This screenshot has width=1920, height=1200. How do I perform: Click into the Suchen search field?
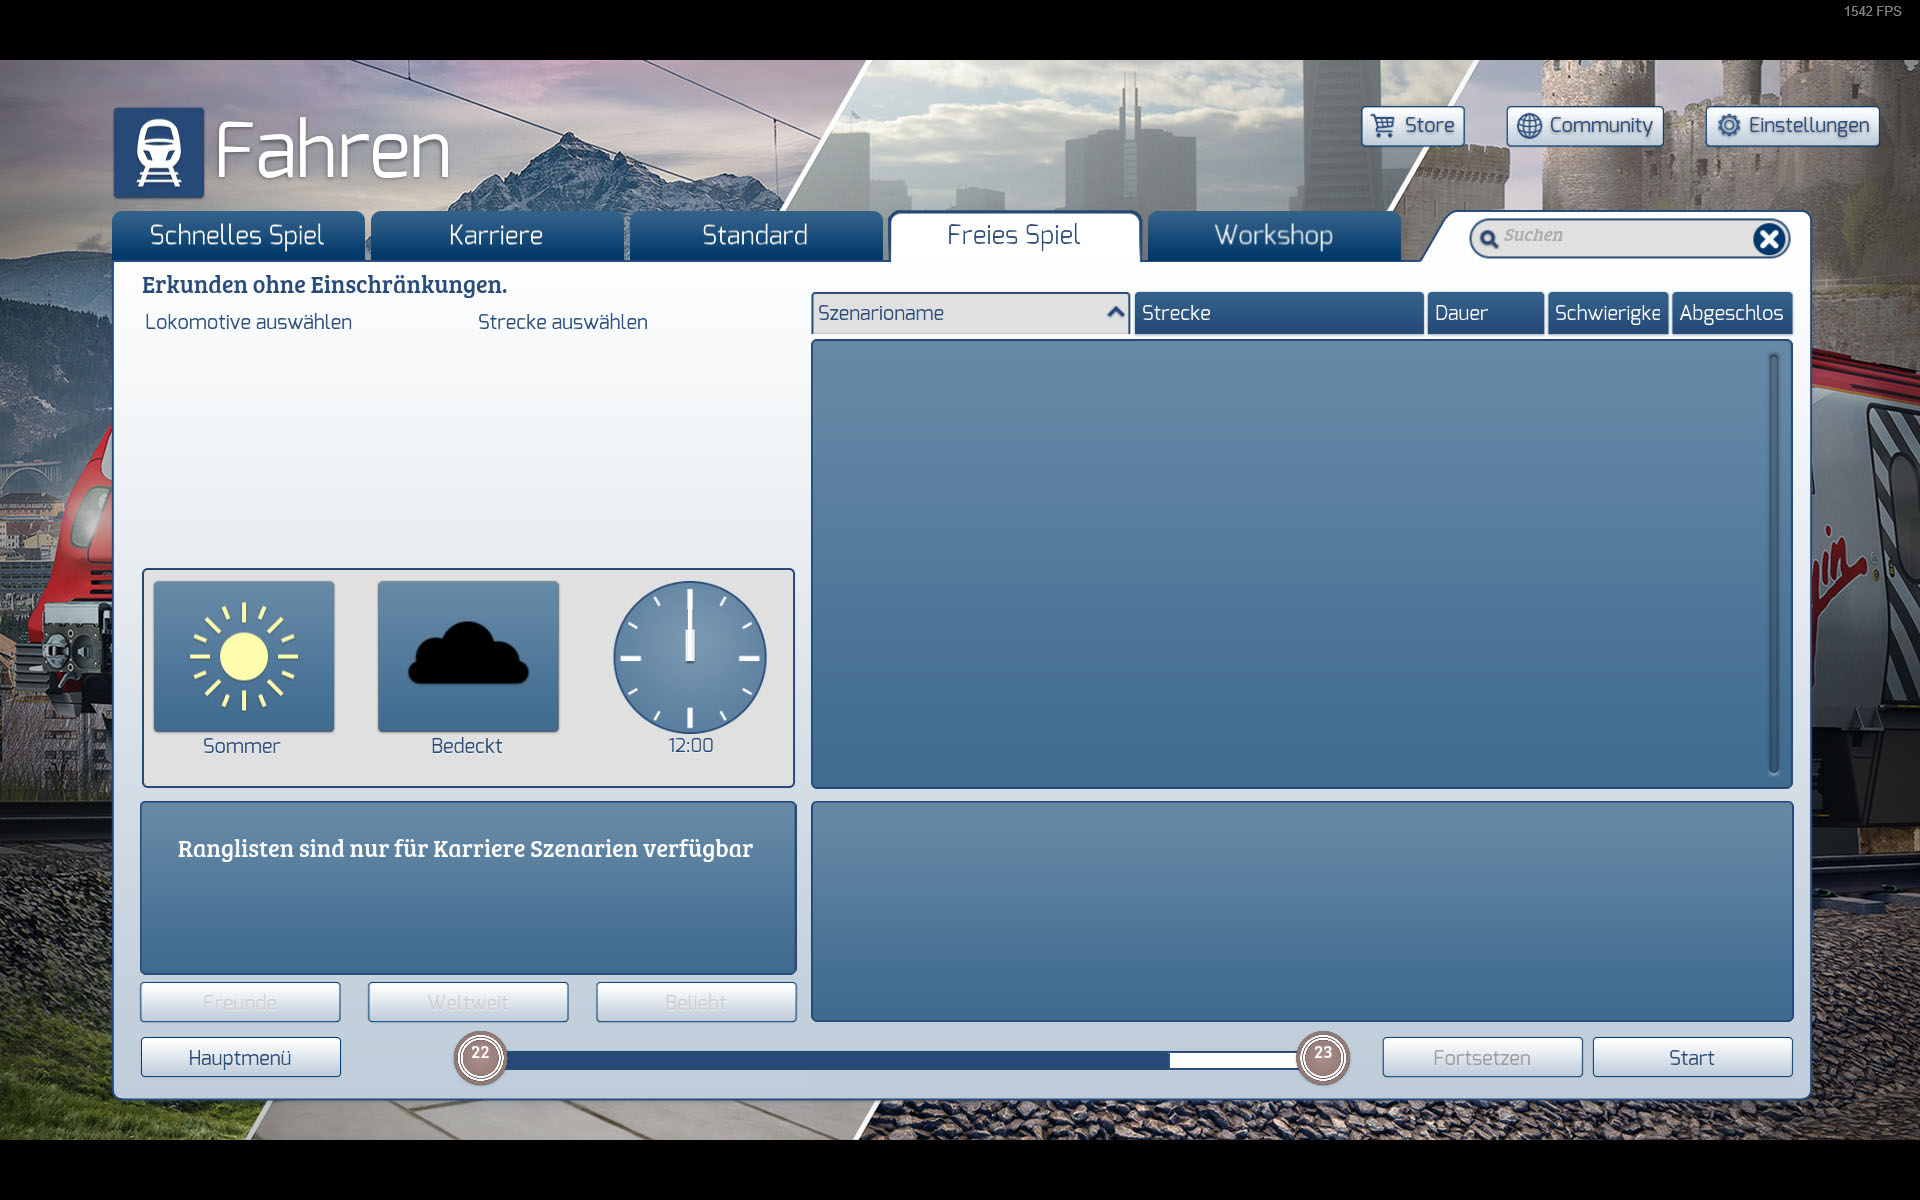tap(1620, 236)
